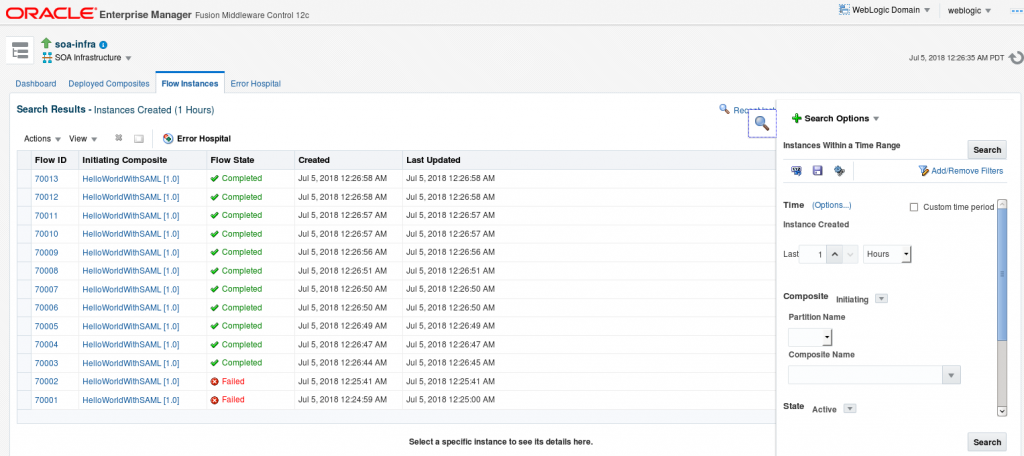Open the weblogic user menu
This screenshot has height=456, width=1024.
pos(969,10)
